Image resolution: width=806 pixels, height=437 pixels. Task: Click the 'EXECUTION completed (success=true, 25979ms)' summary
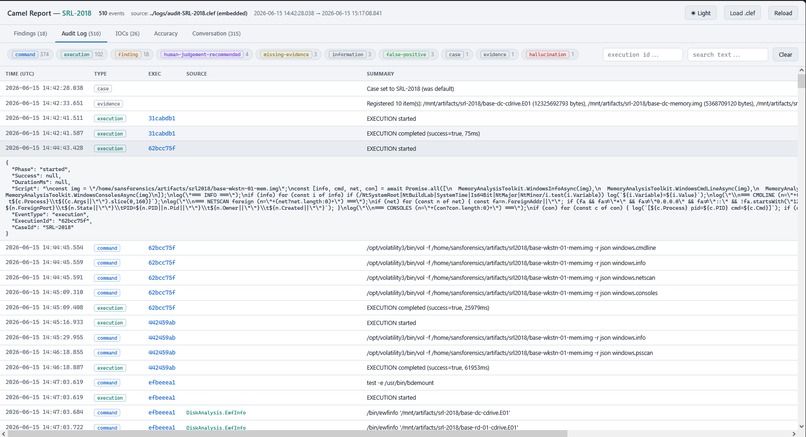coord(428,308)
